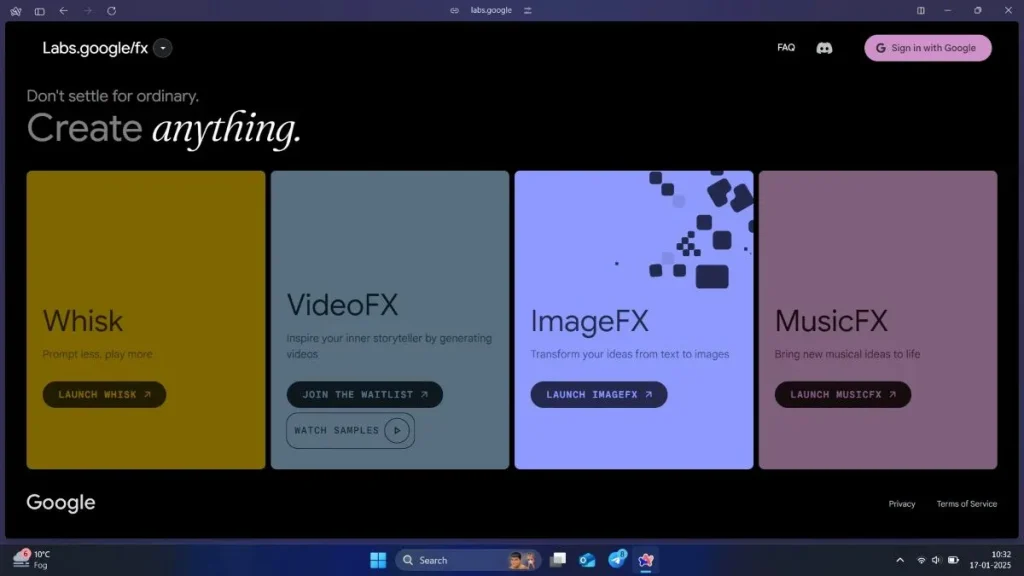
Task: Open Outlook from the taskbar
Action: (586, 560)
